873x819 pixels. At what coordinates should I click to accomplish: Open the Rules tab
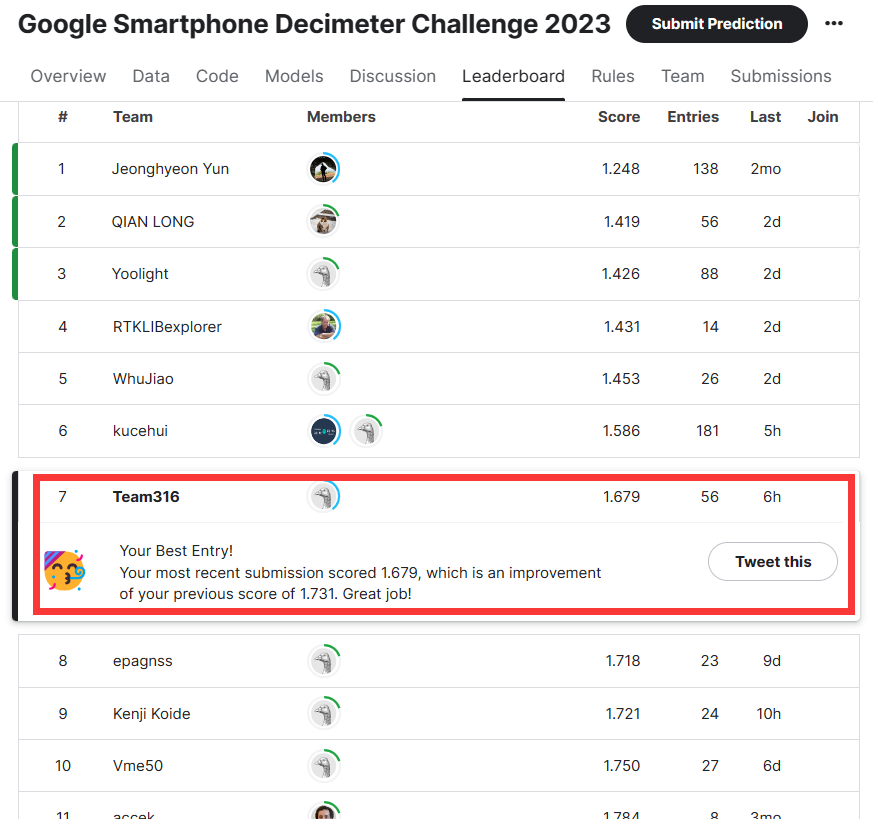point(613,76)
